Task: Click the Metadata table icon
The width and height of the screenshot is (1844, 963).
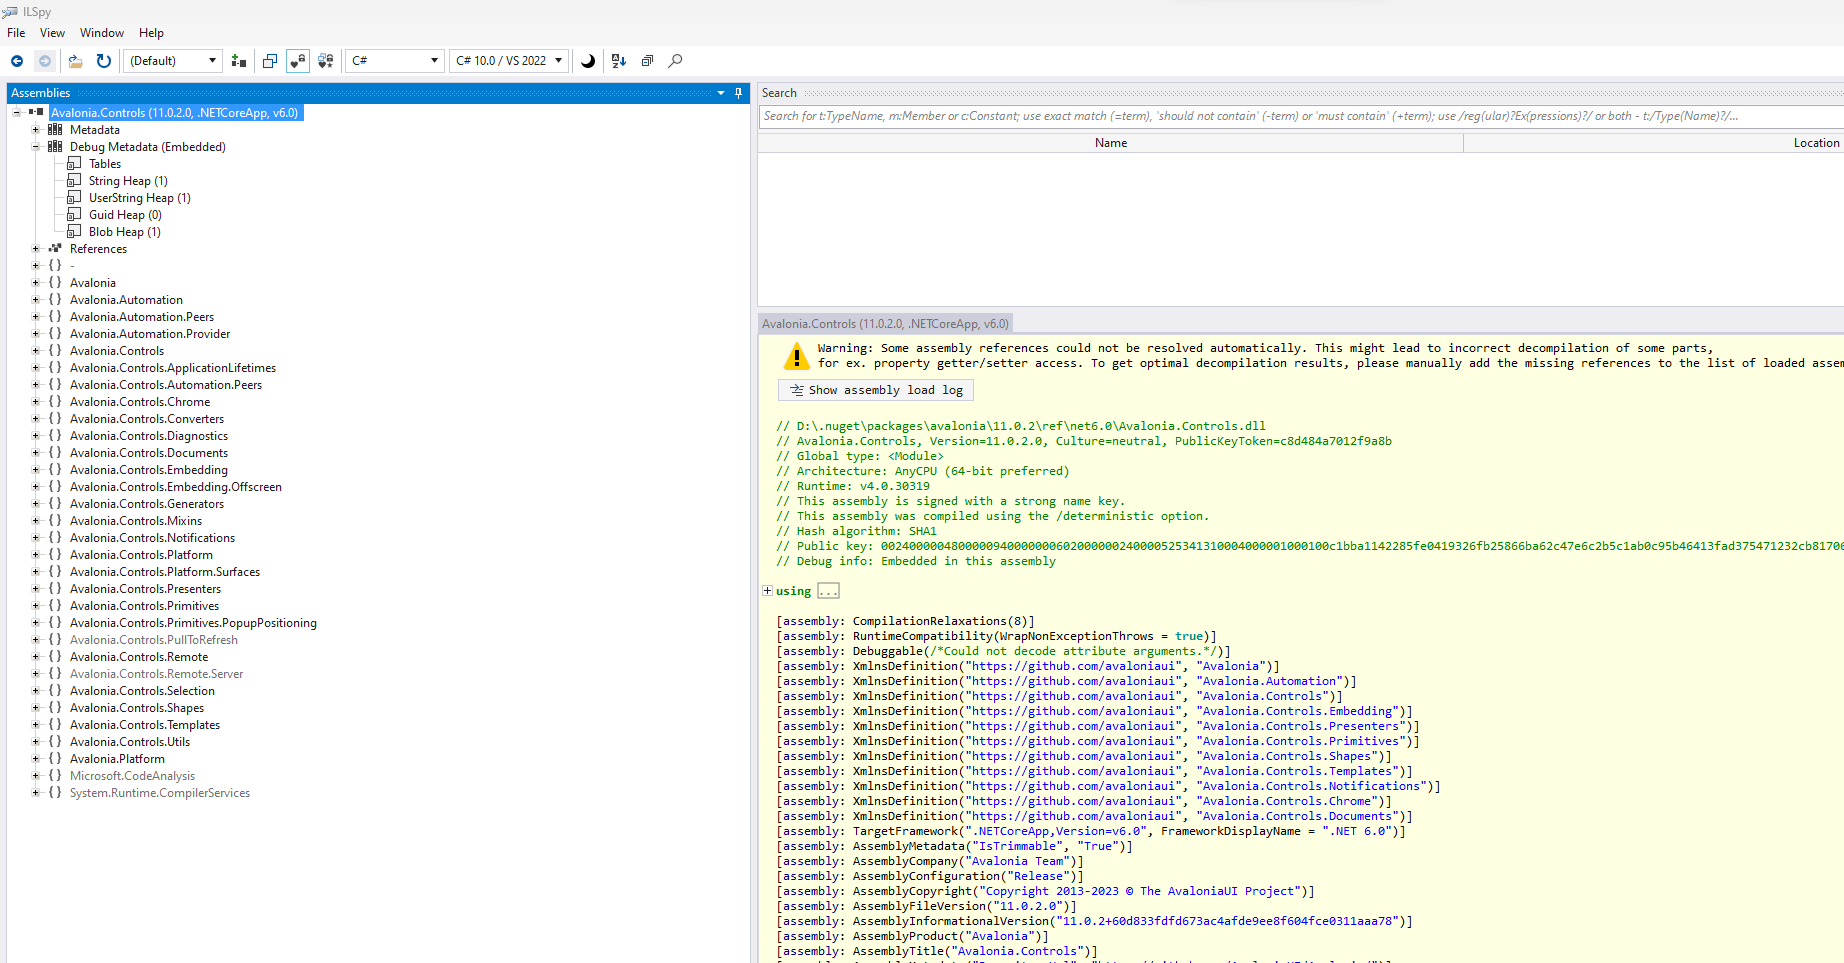Action: click(55, 130)
